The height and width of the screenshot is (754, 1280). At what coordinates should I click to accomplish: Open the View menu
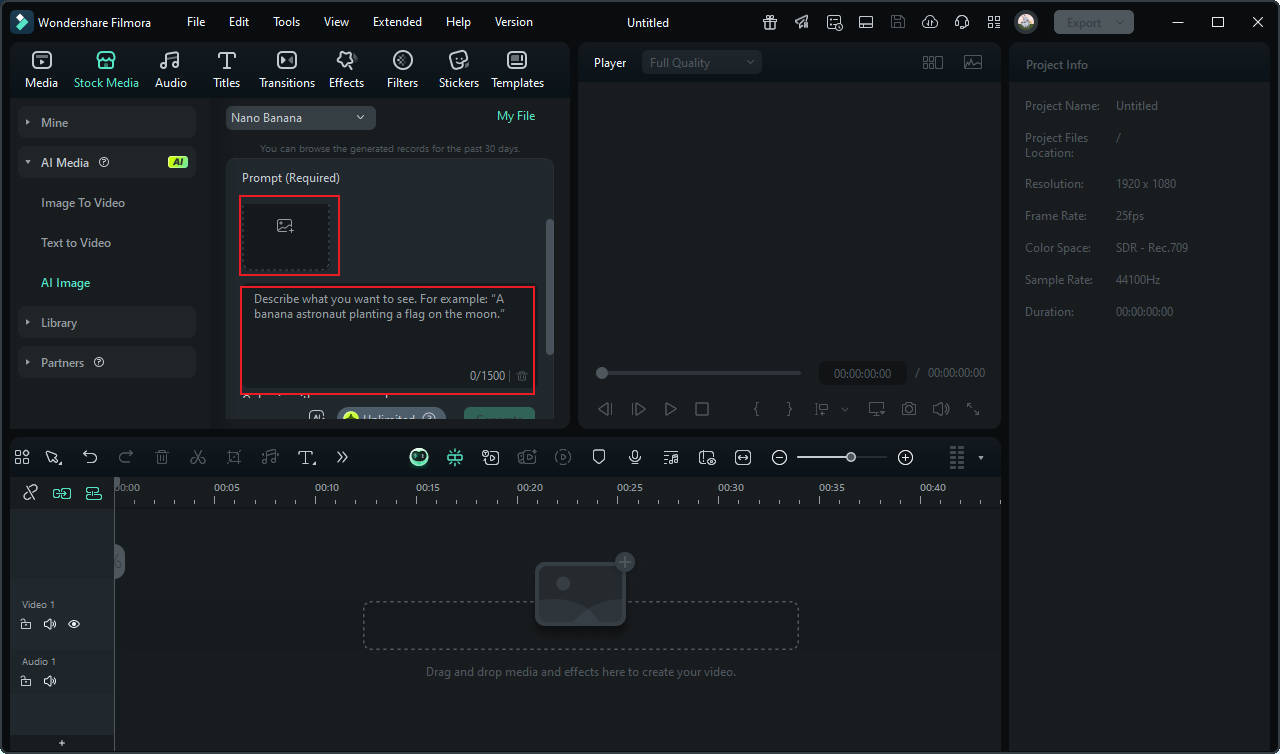(x=336, y=22)
